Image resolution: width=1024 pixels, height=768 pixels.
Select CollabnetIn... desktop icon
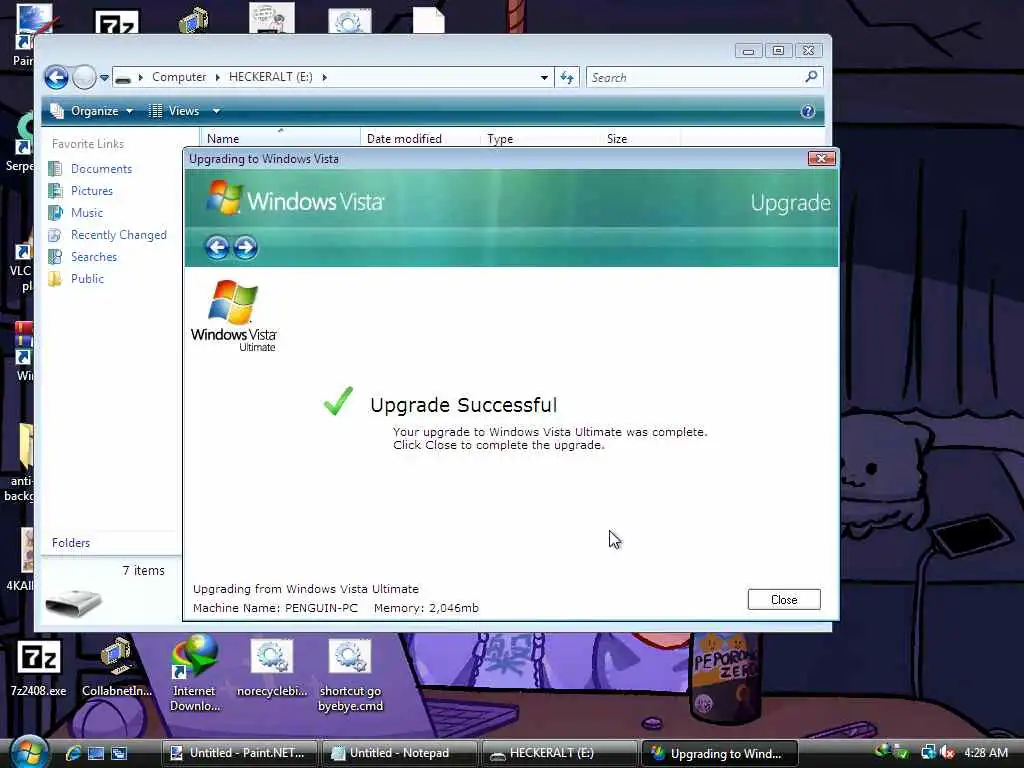click(x=117, y=667)
